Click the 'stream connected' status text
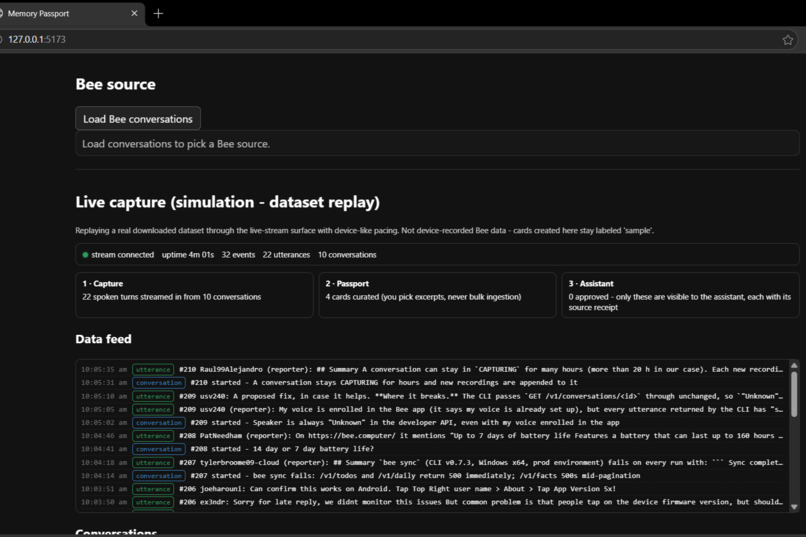The image size is (806, 537). 123,255
